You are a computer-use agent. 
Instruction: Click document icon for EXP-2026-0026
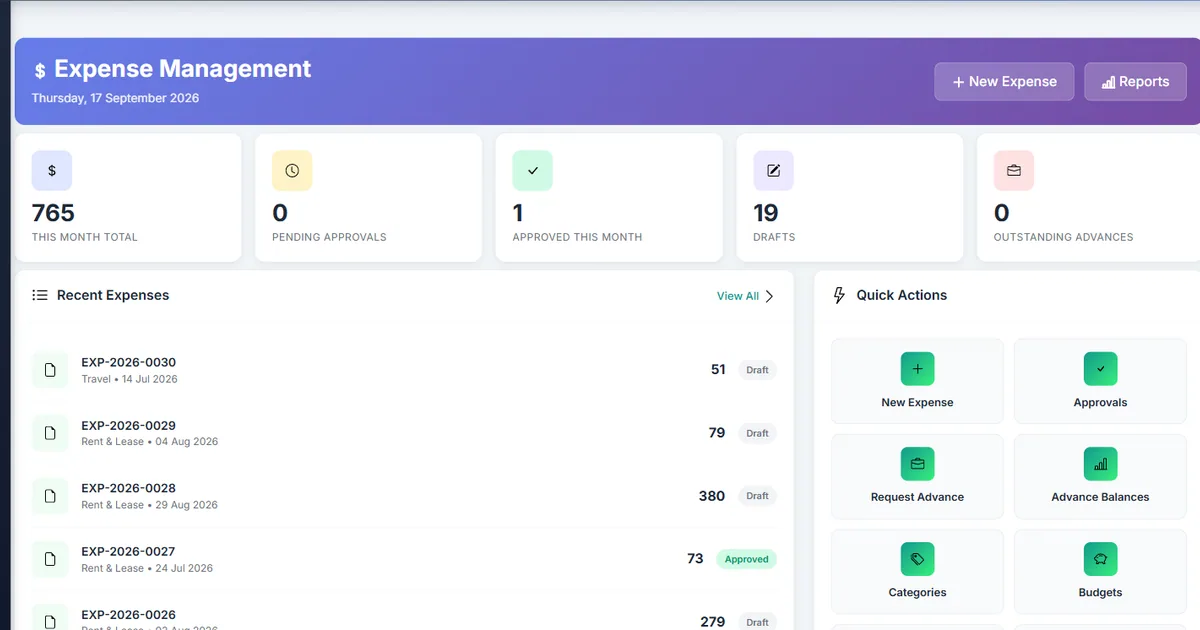(50, 618)
